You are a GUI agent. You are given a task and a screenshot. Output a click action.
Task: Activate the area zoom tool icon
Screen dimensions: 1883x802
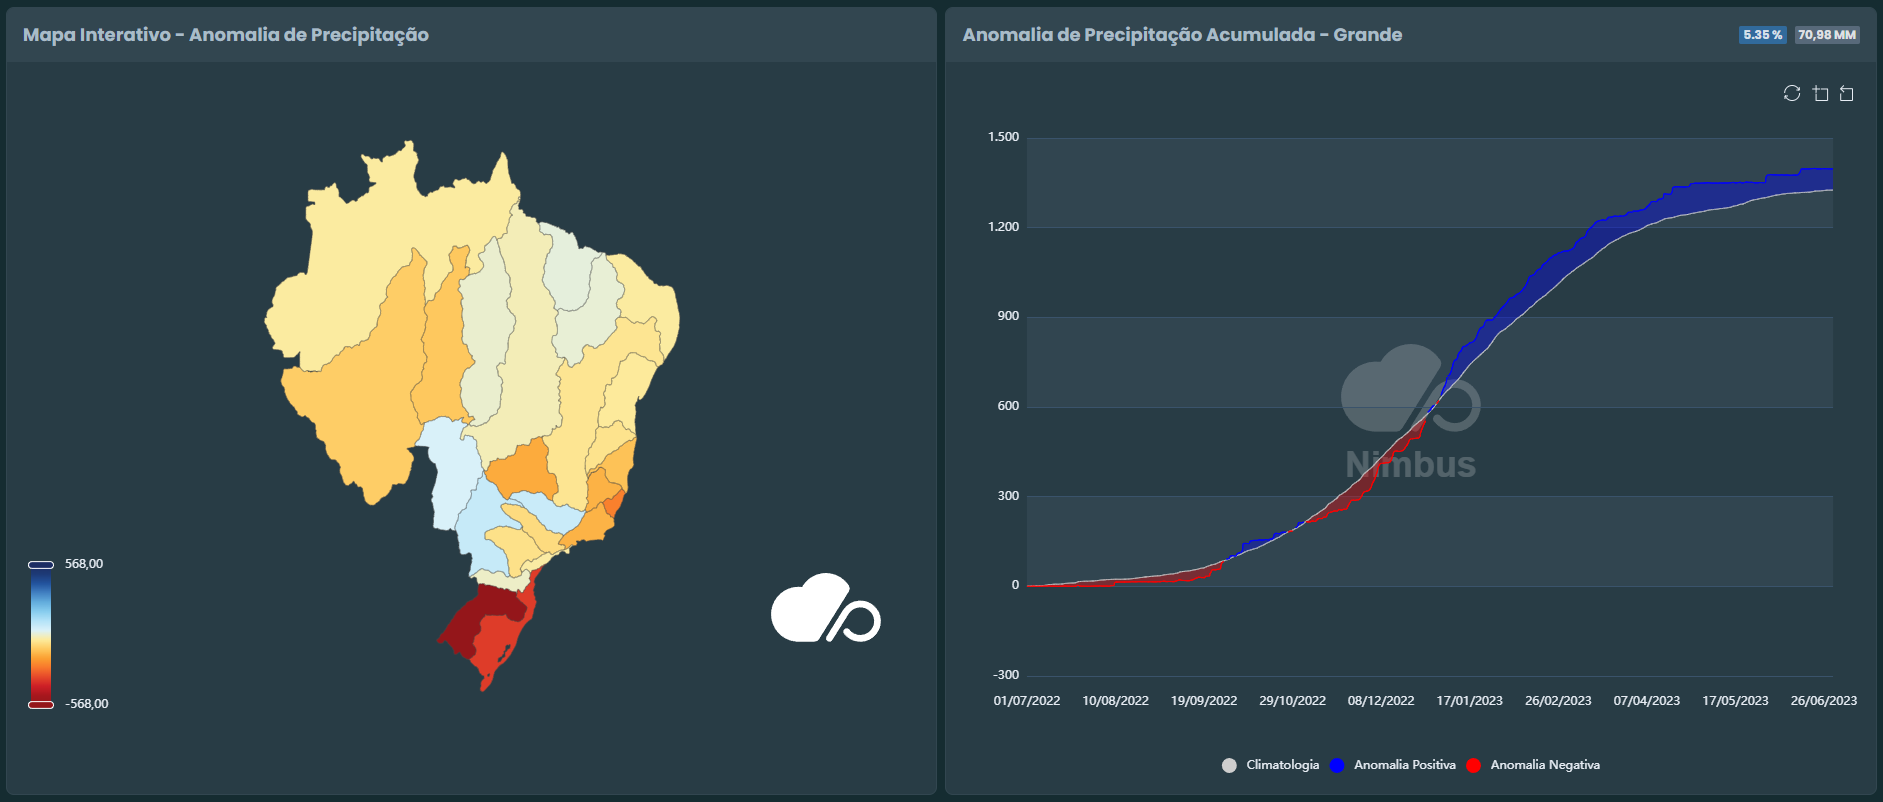[1820, 93]
